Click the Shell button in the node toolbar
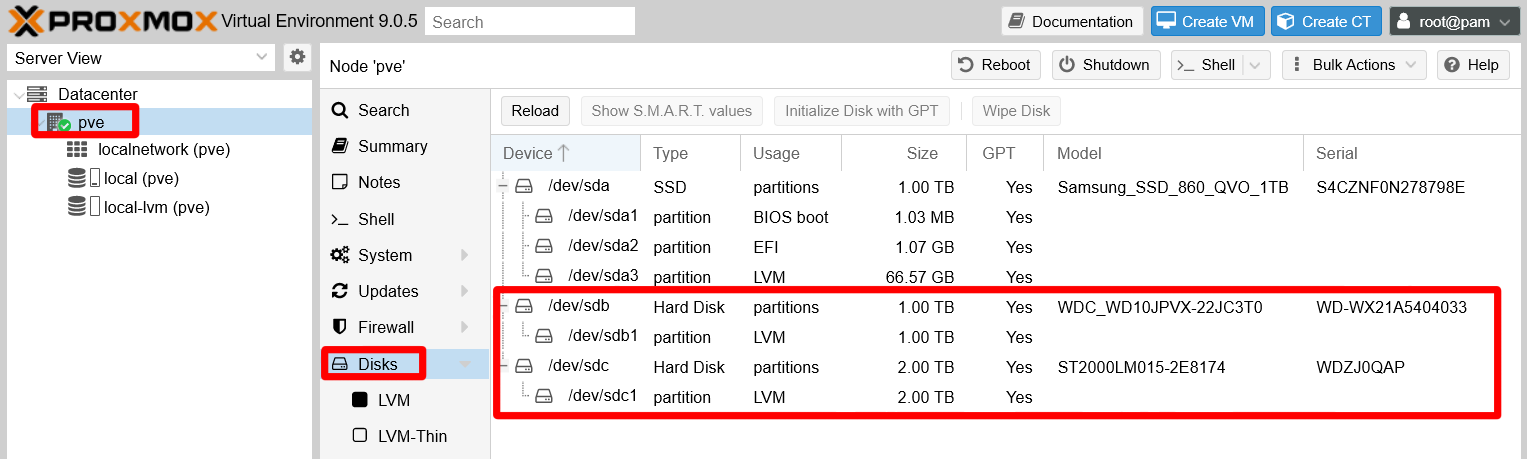This screenshot has width=1527, height=459. pos(1207,65)
